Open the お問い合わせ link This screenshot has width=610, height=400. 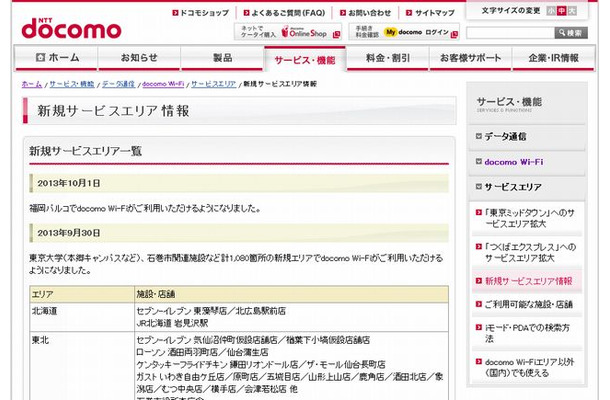[x=366, y=13]
